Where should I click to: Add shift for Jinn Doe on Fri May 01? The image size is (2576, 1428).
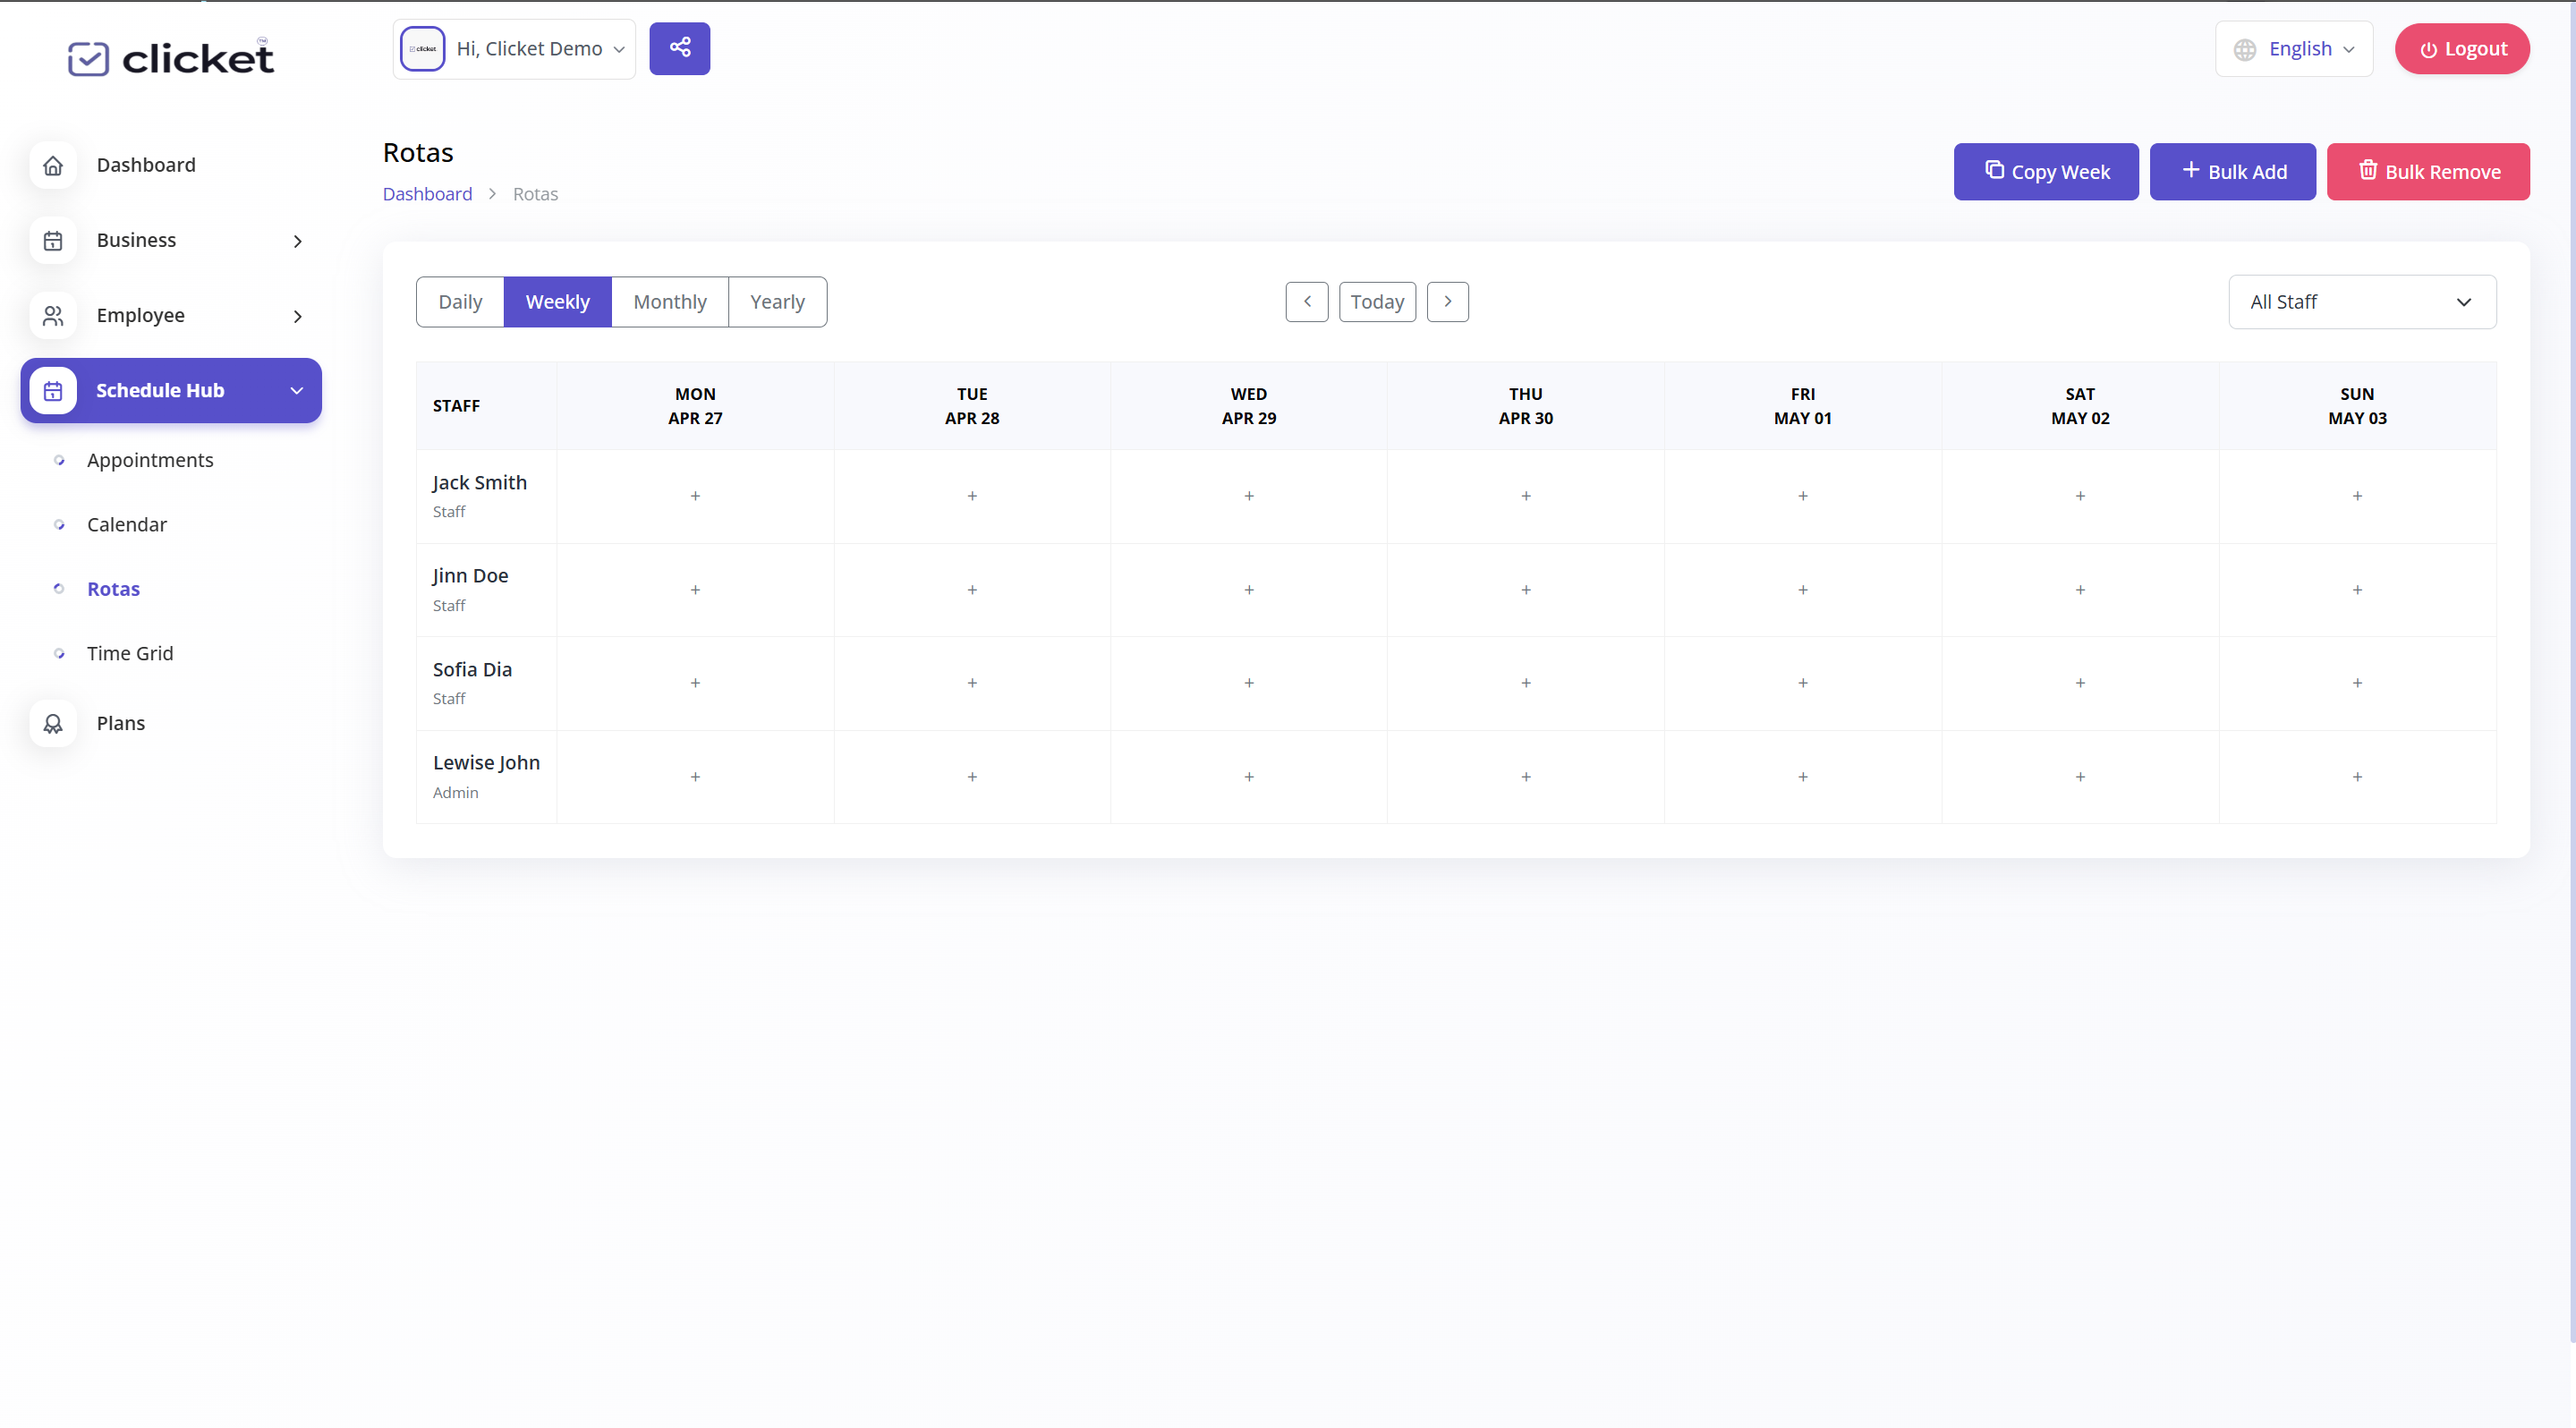(1803, 590)
